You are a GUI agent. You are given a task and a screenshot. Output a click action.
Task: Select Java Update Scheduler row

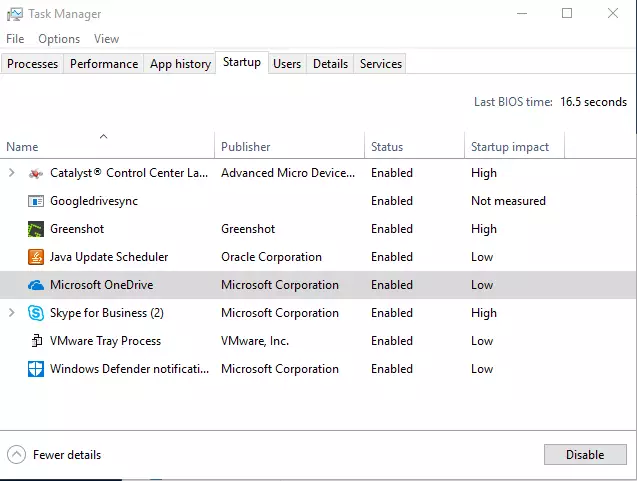pyautogui.click(x=318, y=257)
